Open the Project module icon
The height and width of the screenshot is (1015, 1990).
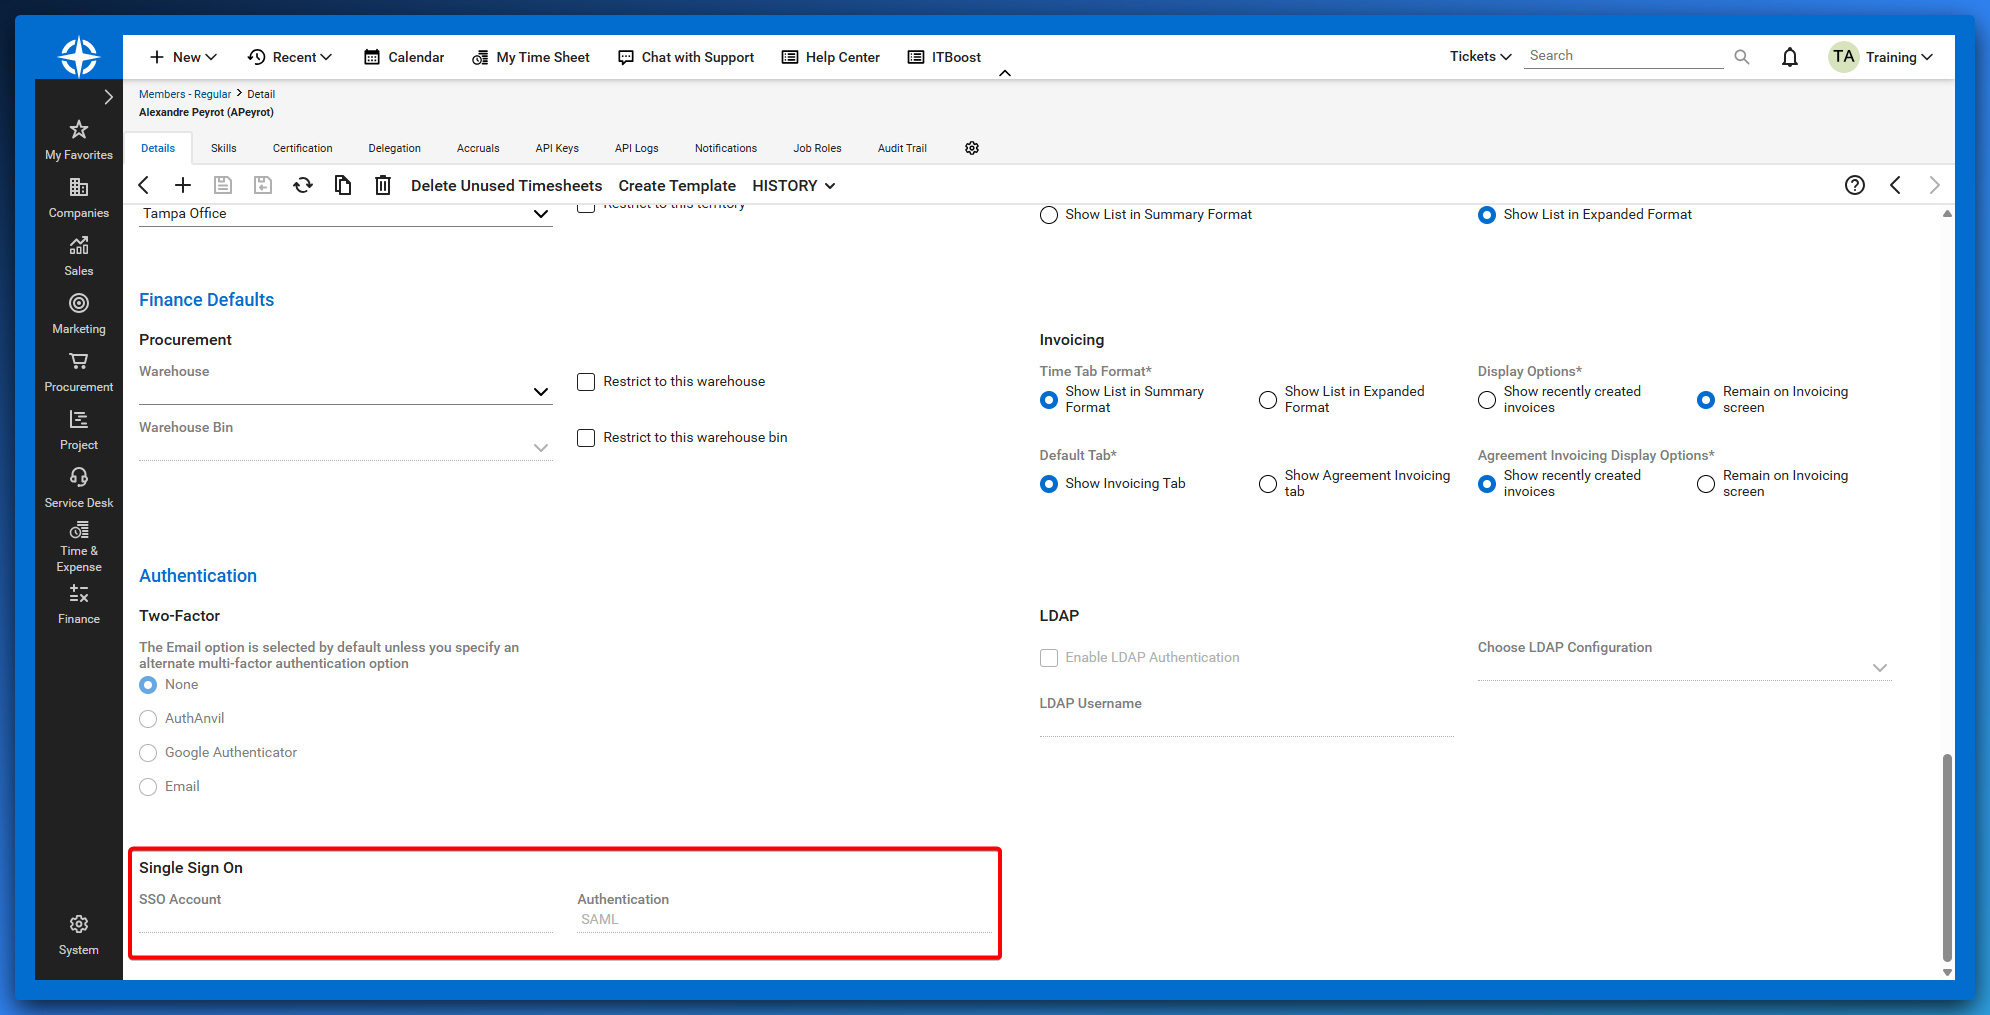79,419
